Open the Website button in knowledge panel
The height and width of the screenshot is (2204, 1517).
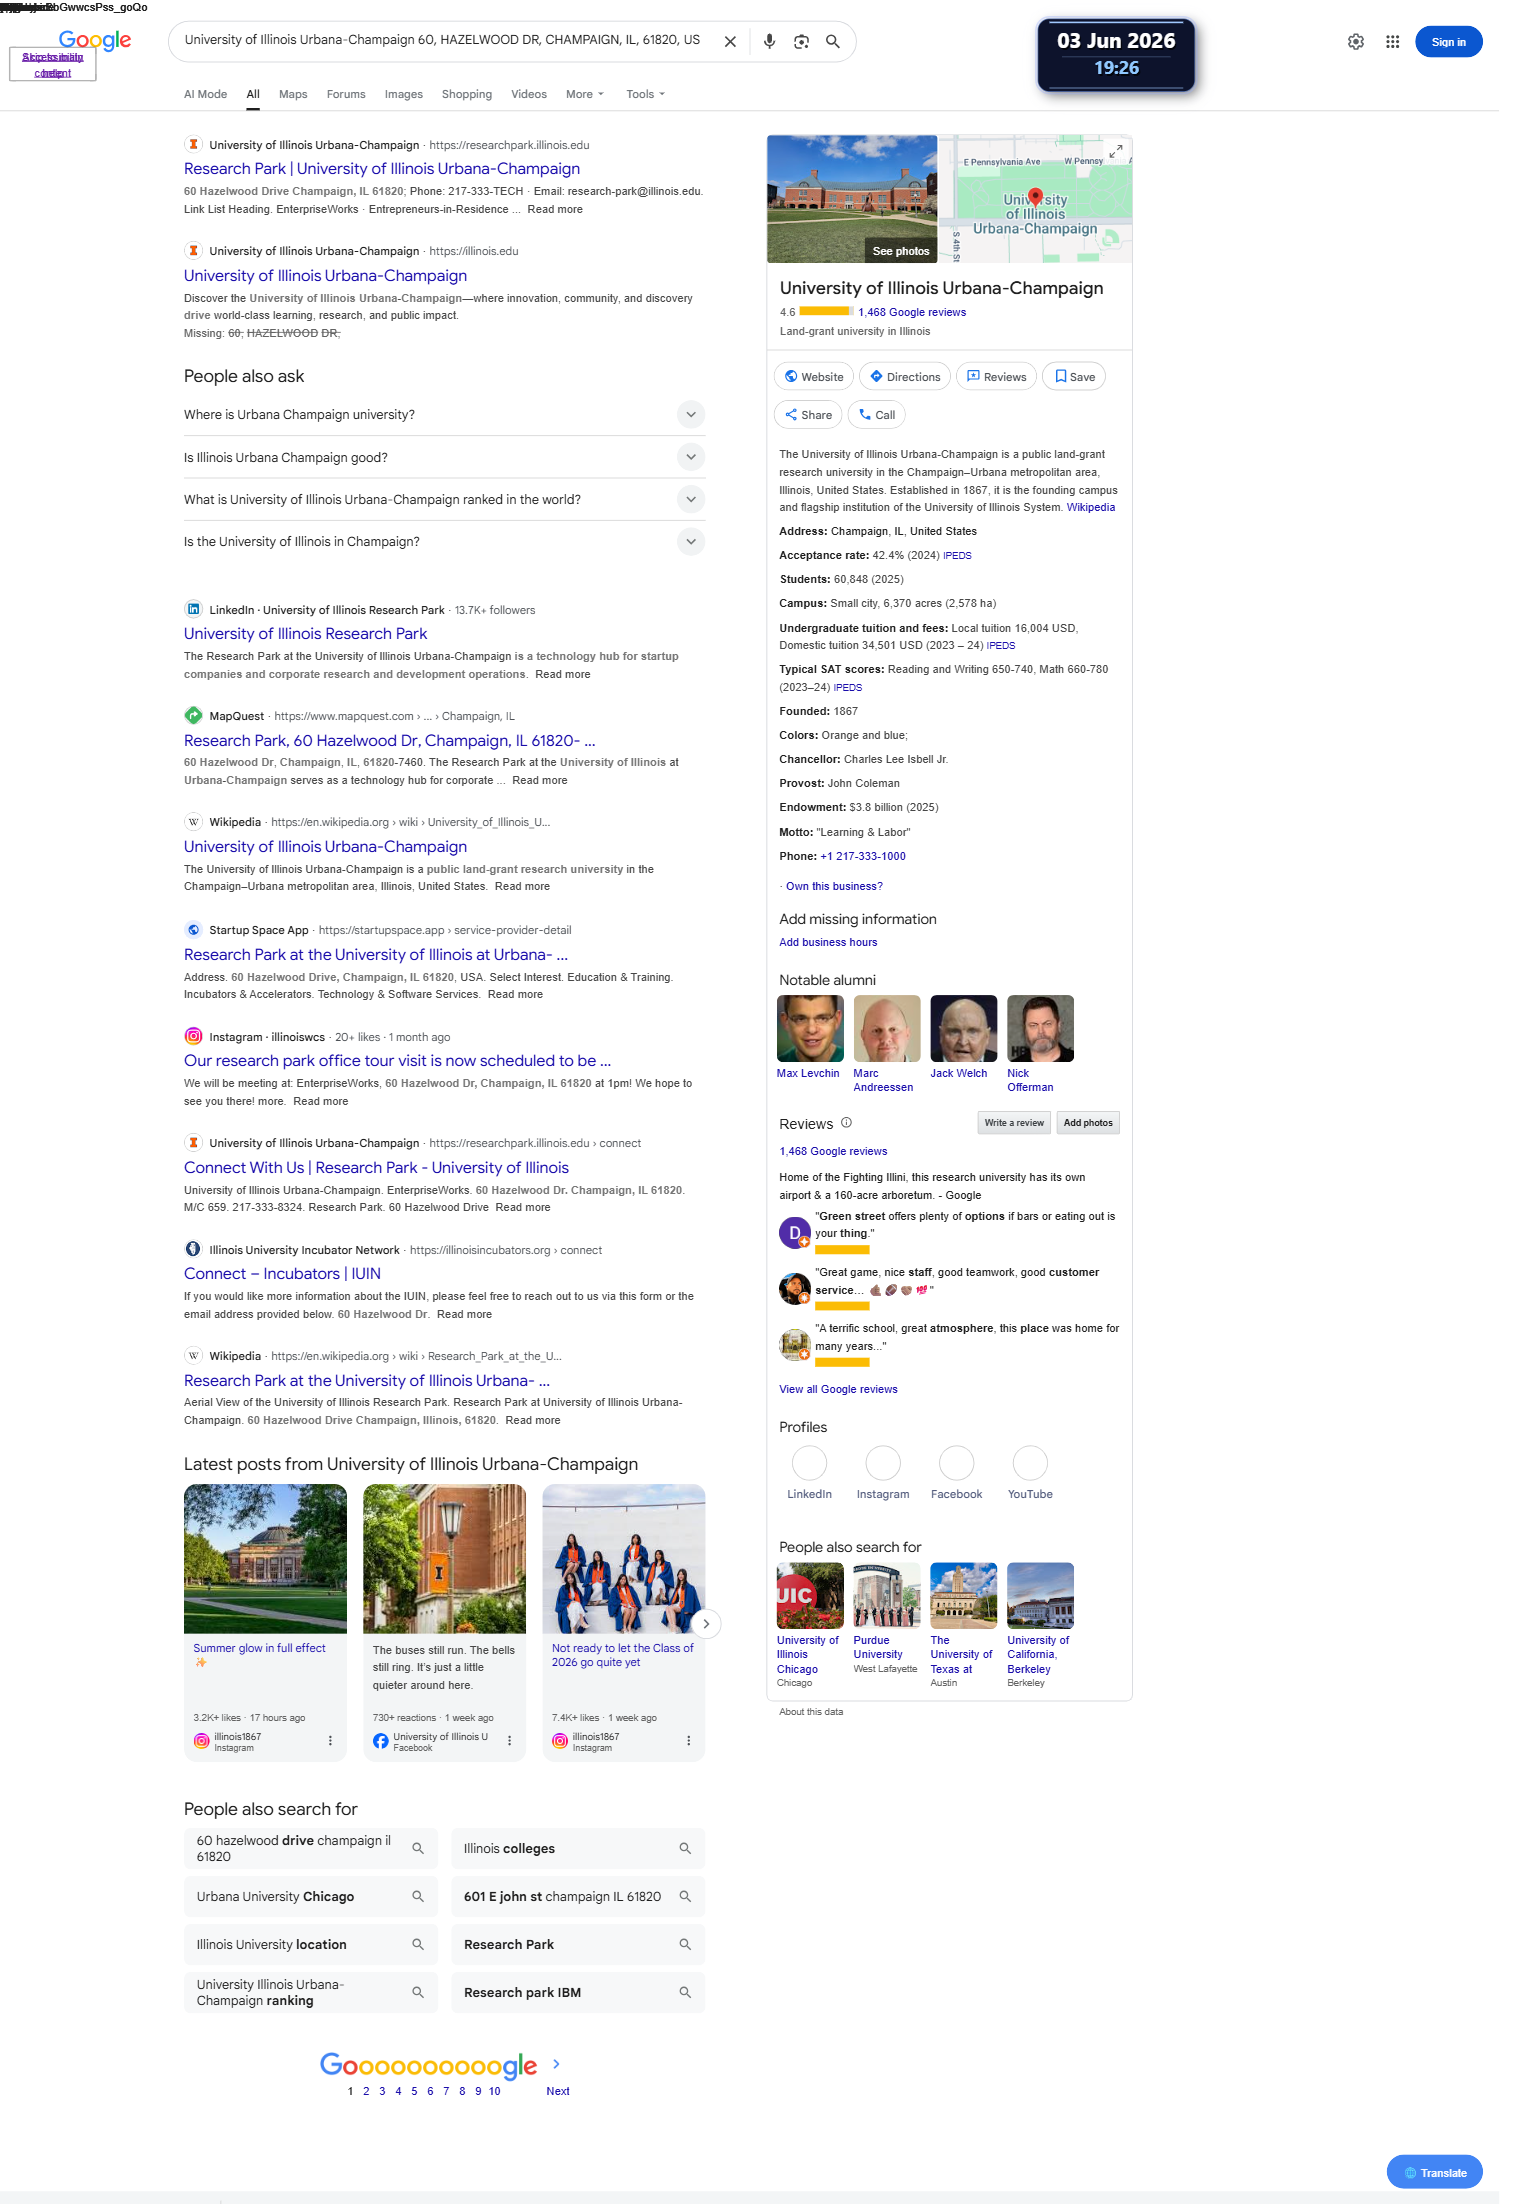pos(814,376)
